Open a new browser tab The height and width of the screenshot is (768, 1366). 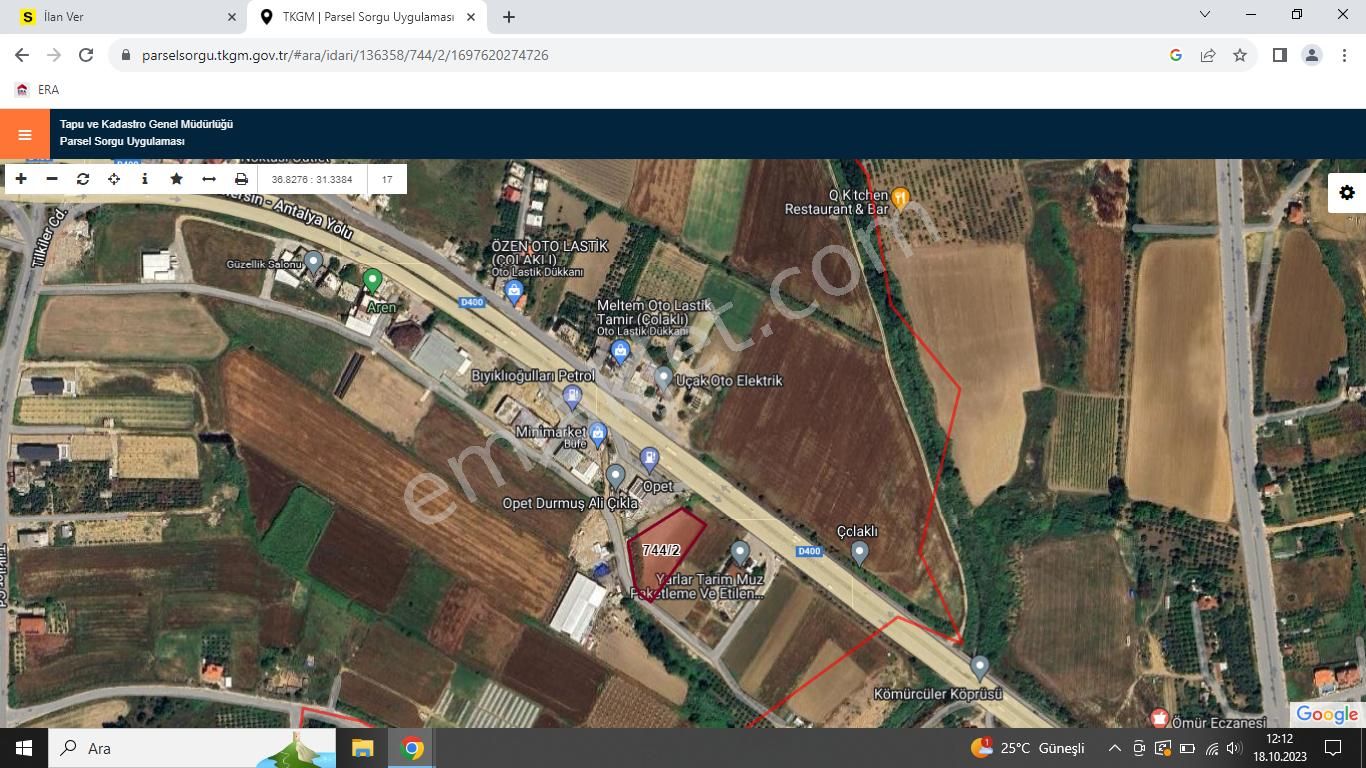[509, 17]
